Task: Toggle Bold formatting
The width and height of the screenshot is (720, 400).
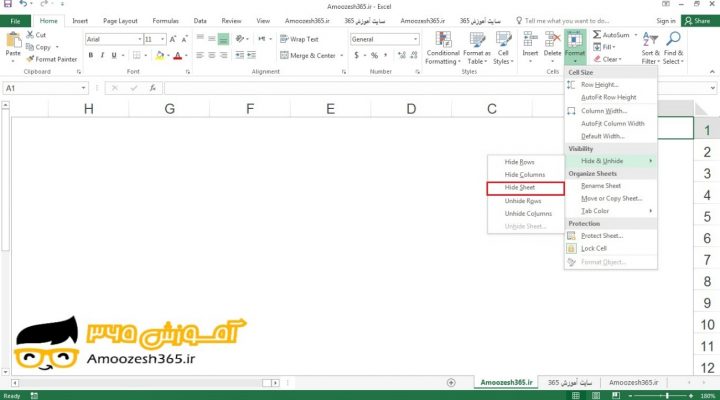Action: 91,56
